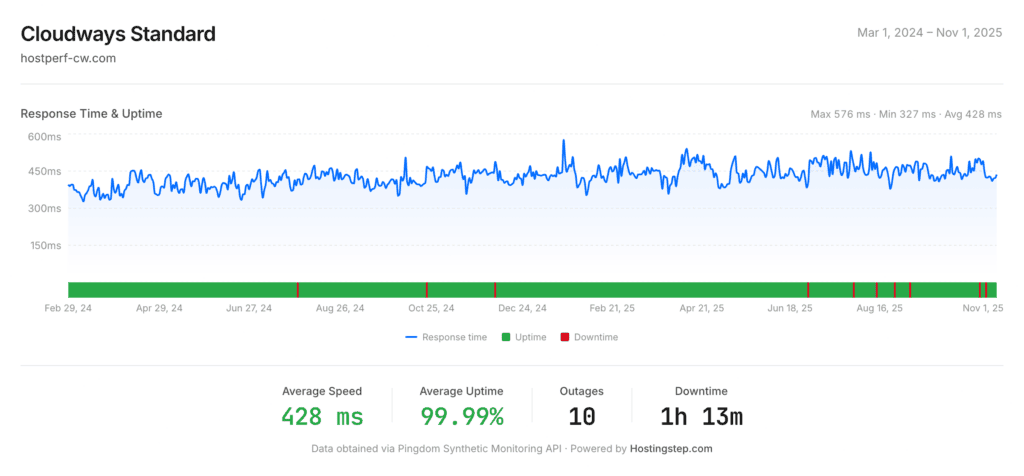Click the first red downtime marker near Aug 2024
The height and width of the screenshot is (476, 1024).
pyautogui.click(x=298, y=290)
